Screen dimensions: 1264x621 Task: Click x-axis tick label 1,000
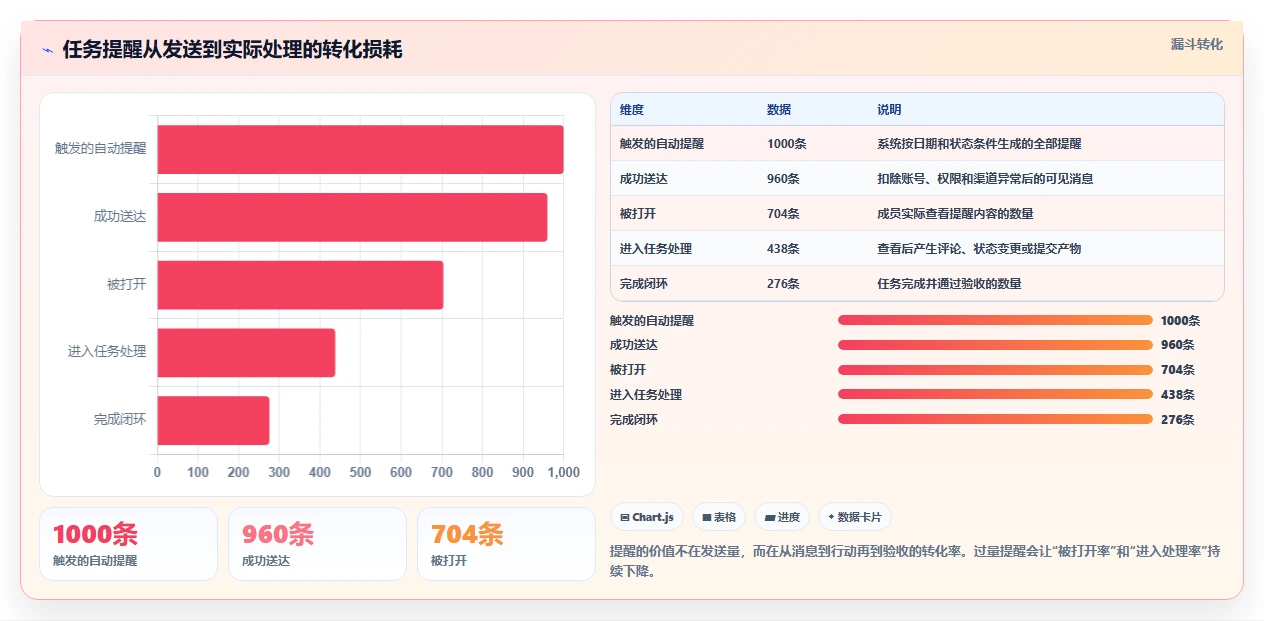(x=563, y=473)
